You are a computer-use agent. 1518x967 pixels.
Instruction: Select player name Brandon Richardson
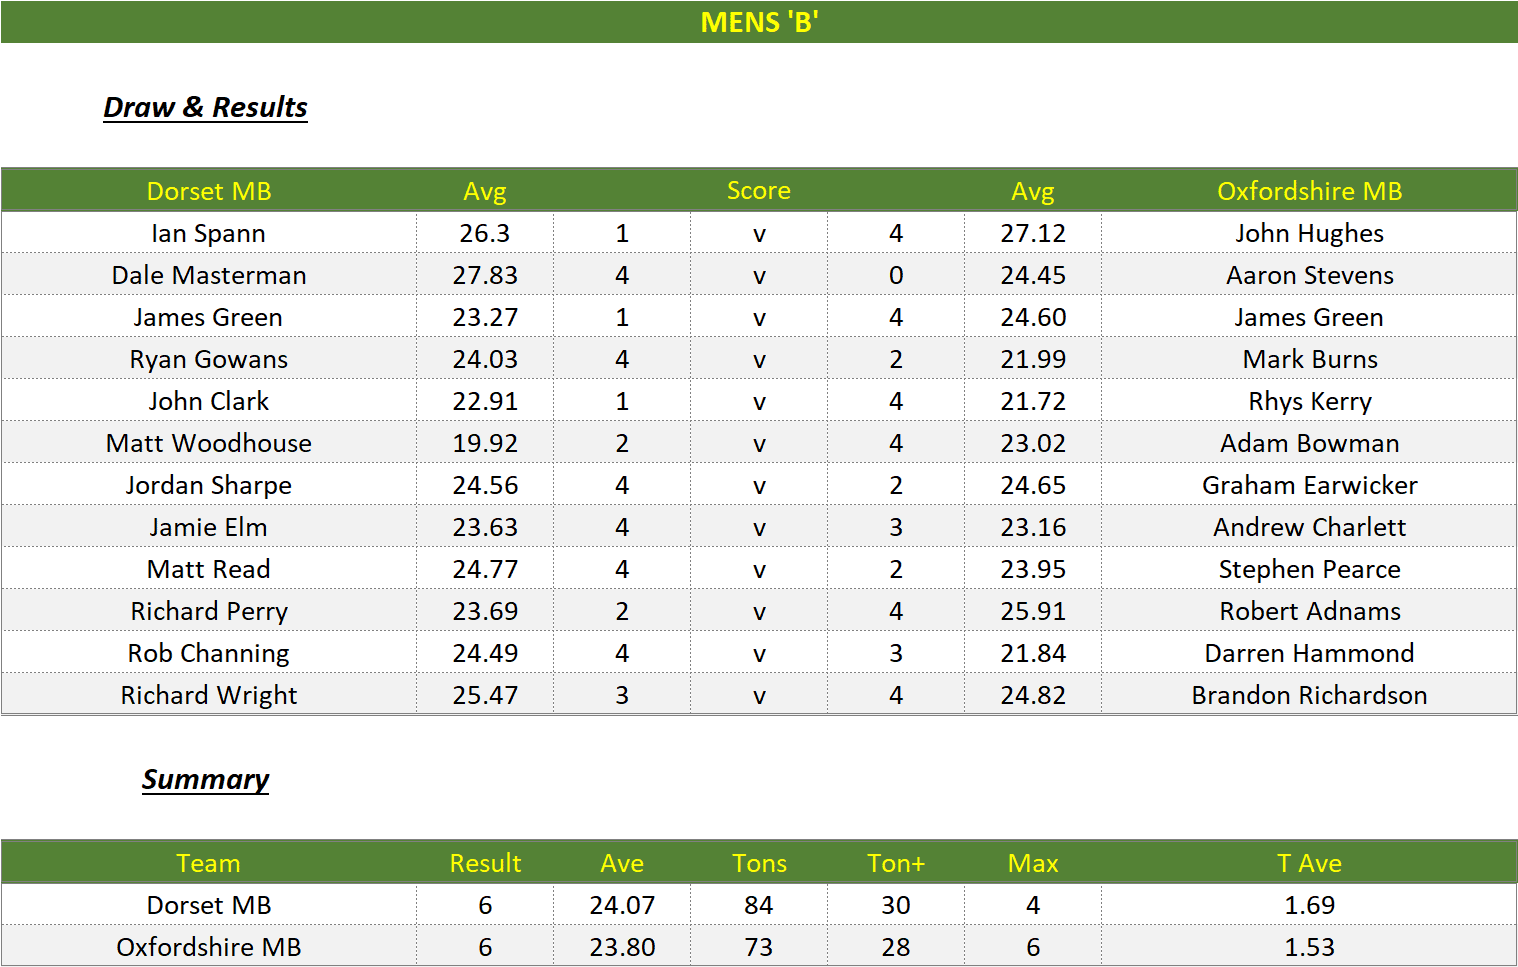pyautogui.click(x=1309, y=695)
